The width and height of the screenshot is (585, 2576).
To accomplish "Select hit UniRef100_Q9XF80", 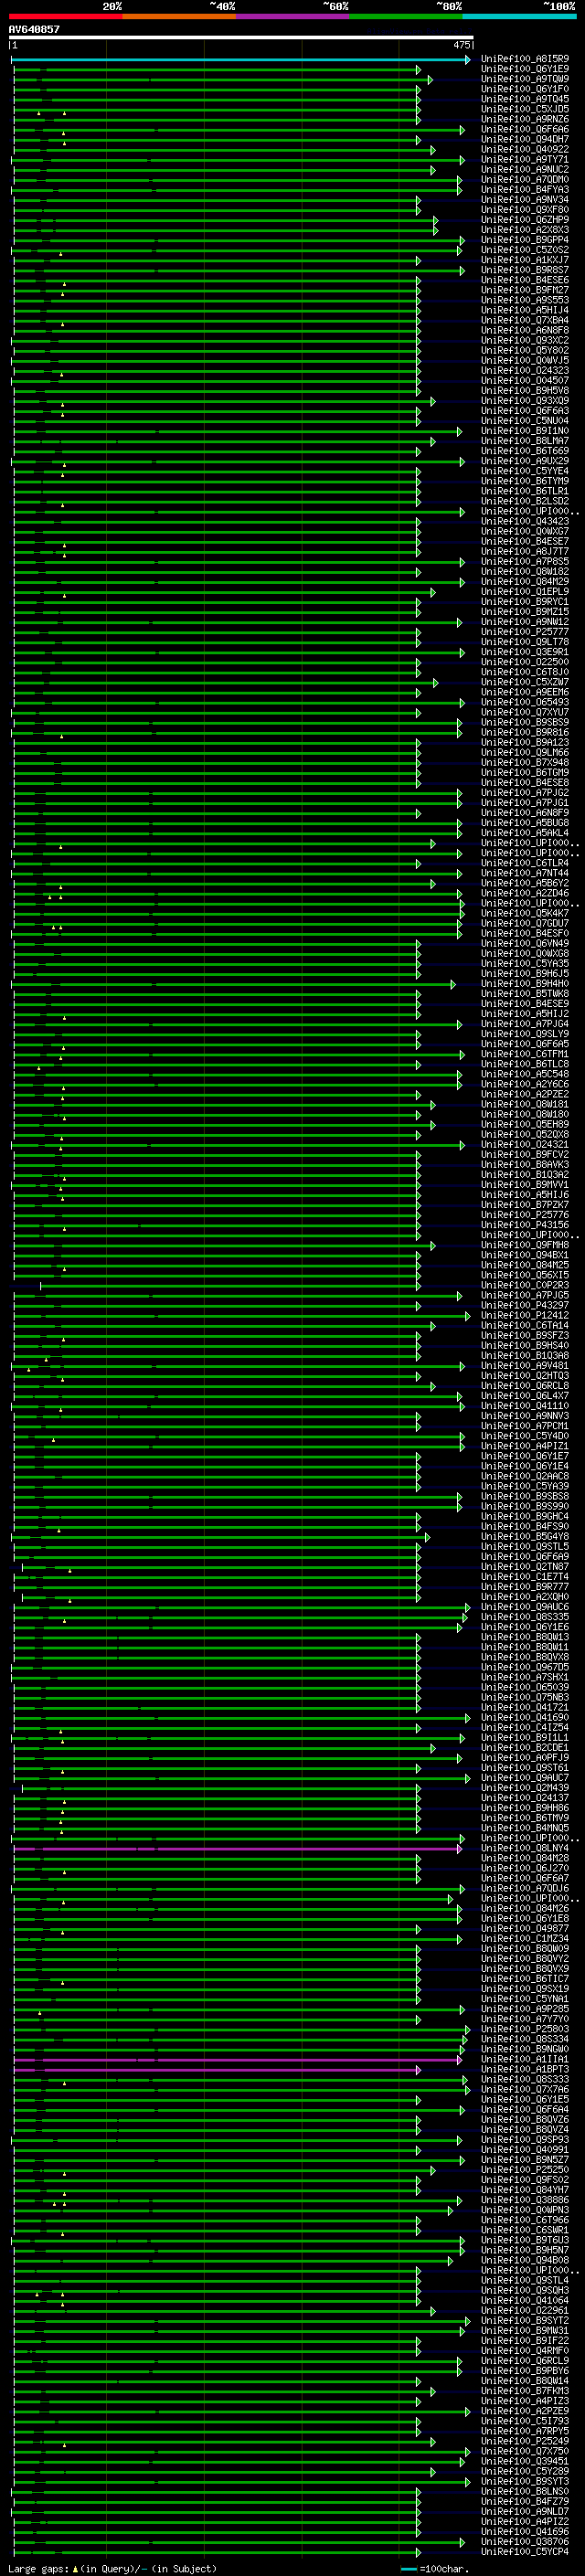I will tap(525, 210).
